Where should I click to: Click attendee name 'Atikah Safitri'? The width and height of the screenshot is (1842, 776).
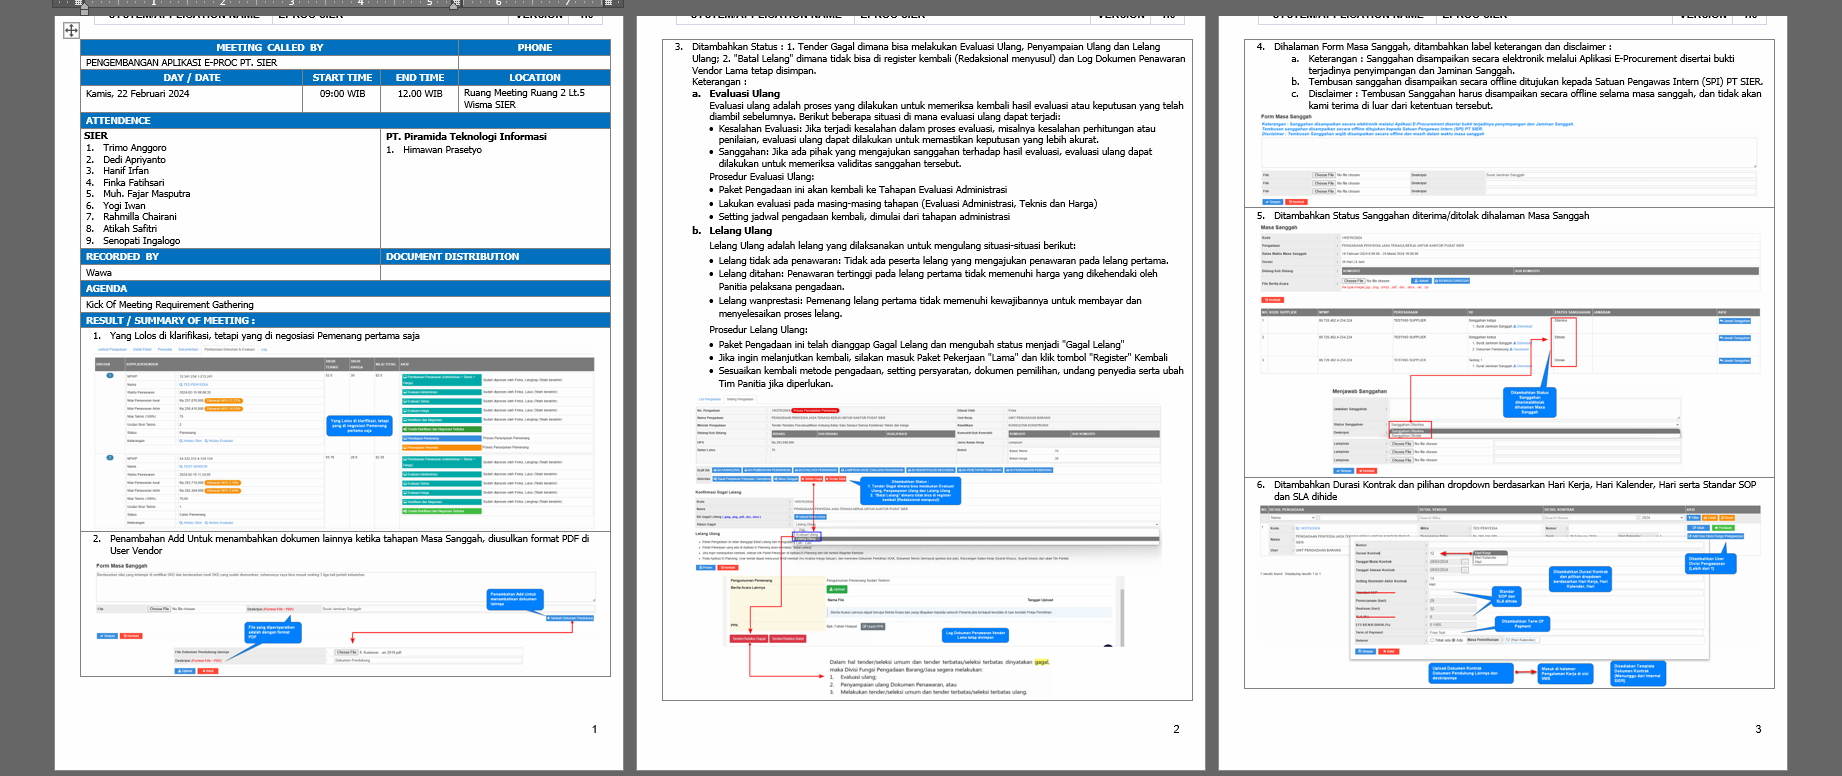130,229
